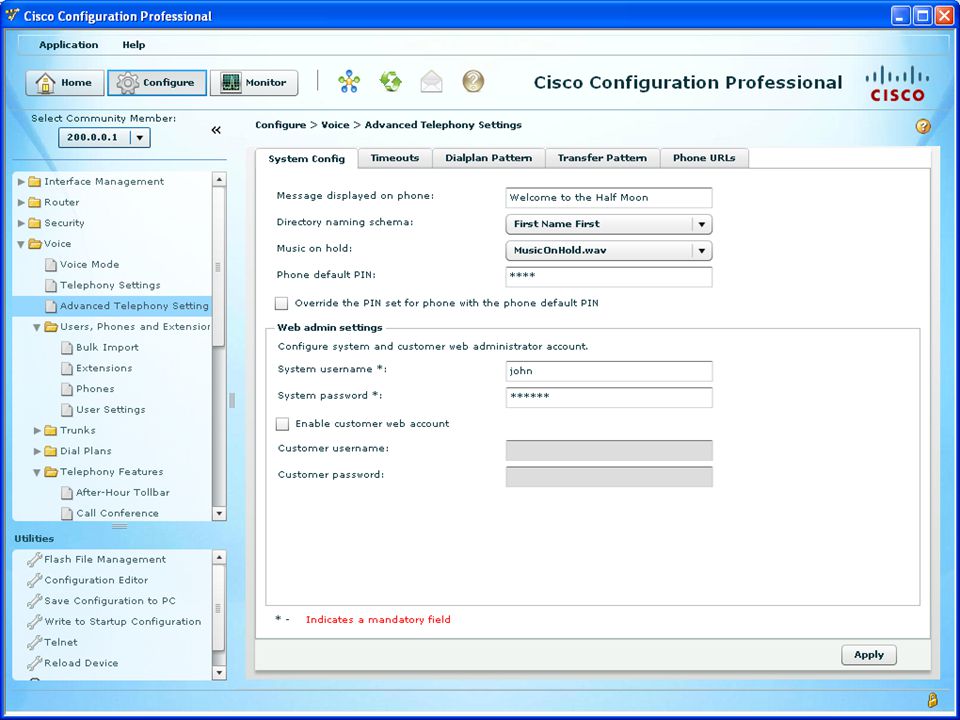Click the Message displayed on phone field
The image size is (960, 720).
(x=609, y=198)
